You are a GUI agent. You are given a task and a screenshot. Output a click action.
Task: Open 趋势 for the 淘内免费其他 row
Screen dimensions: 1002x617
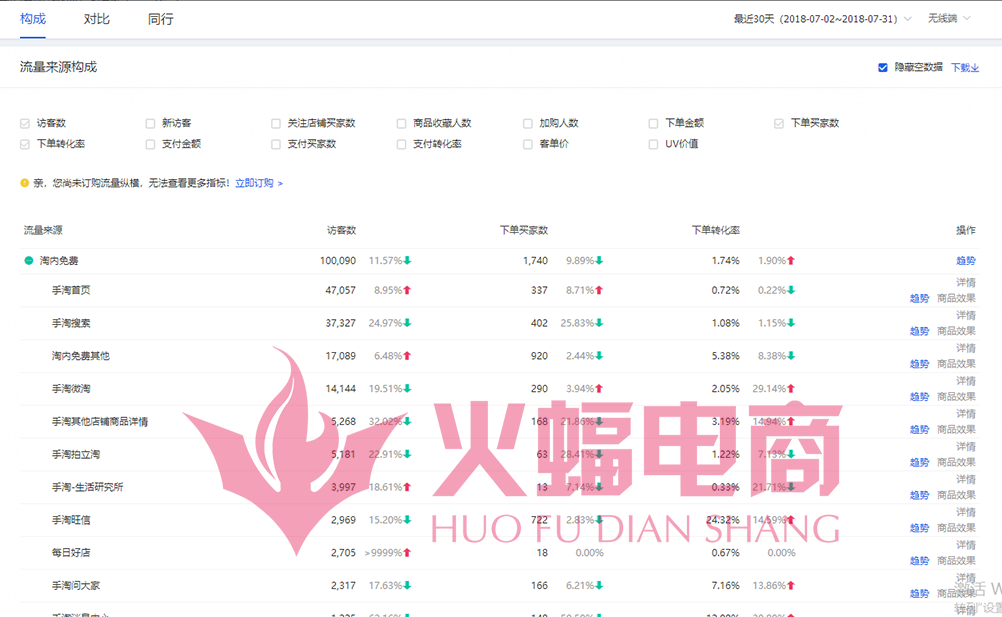coord(920,364)
